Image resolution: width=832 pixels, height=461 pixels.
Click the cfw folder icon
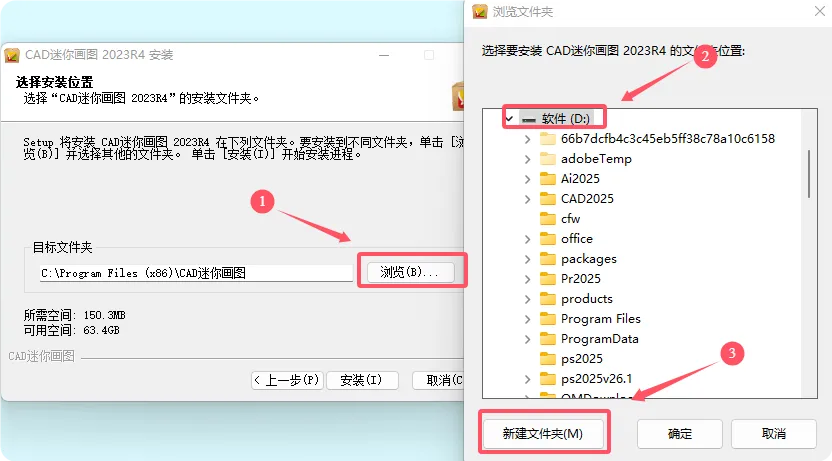coord(548,219)
